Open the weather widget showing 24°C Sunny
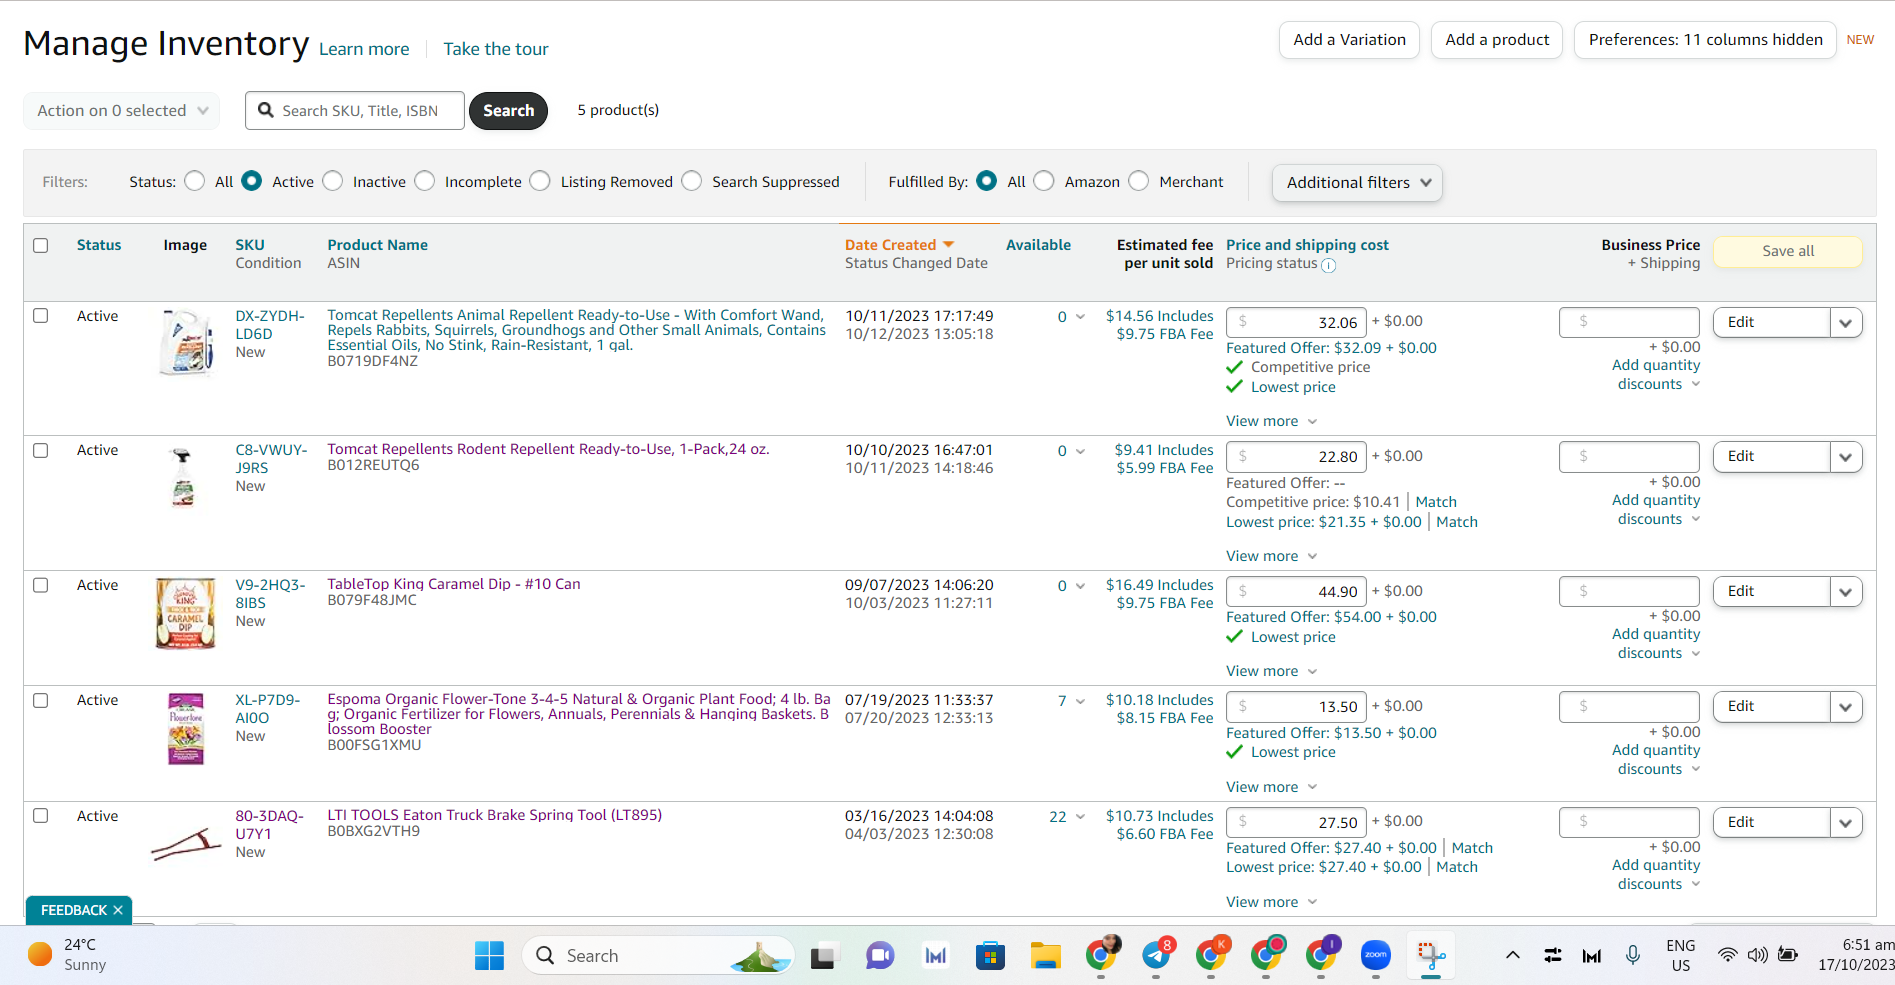 (x=67, y=955)
